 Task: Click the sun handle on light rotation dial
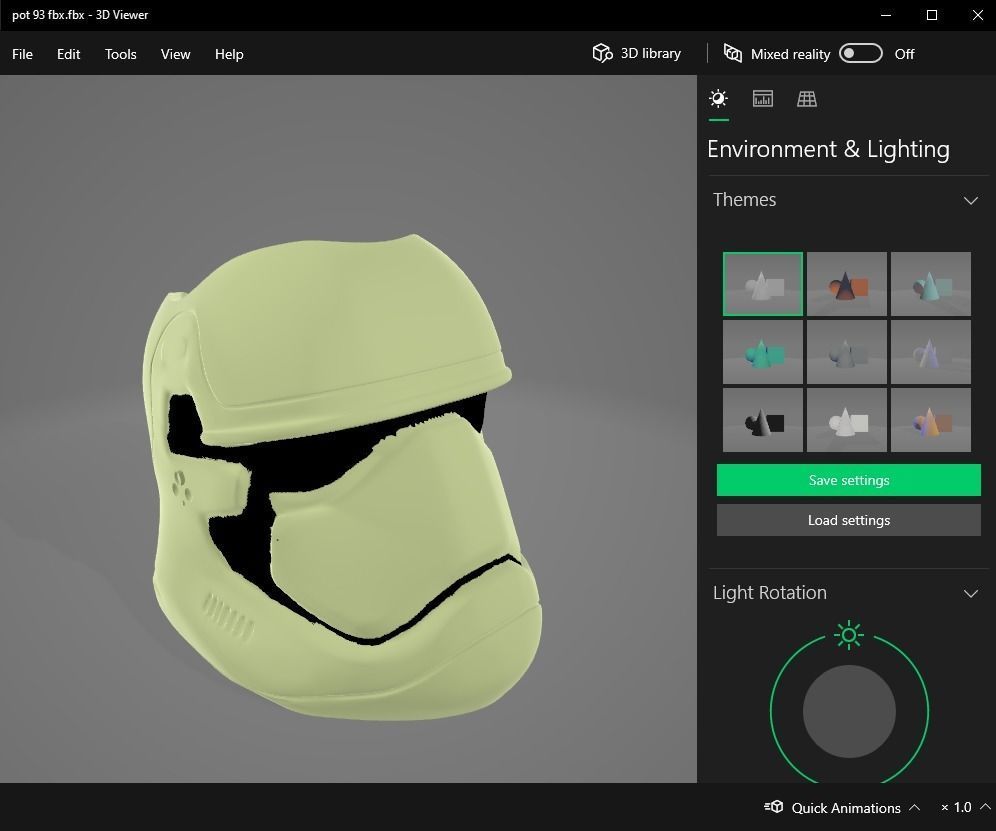tap(849, 635)
